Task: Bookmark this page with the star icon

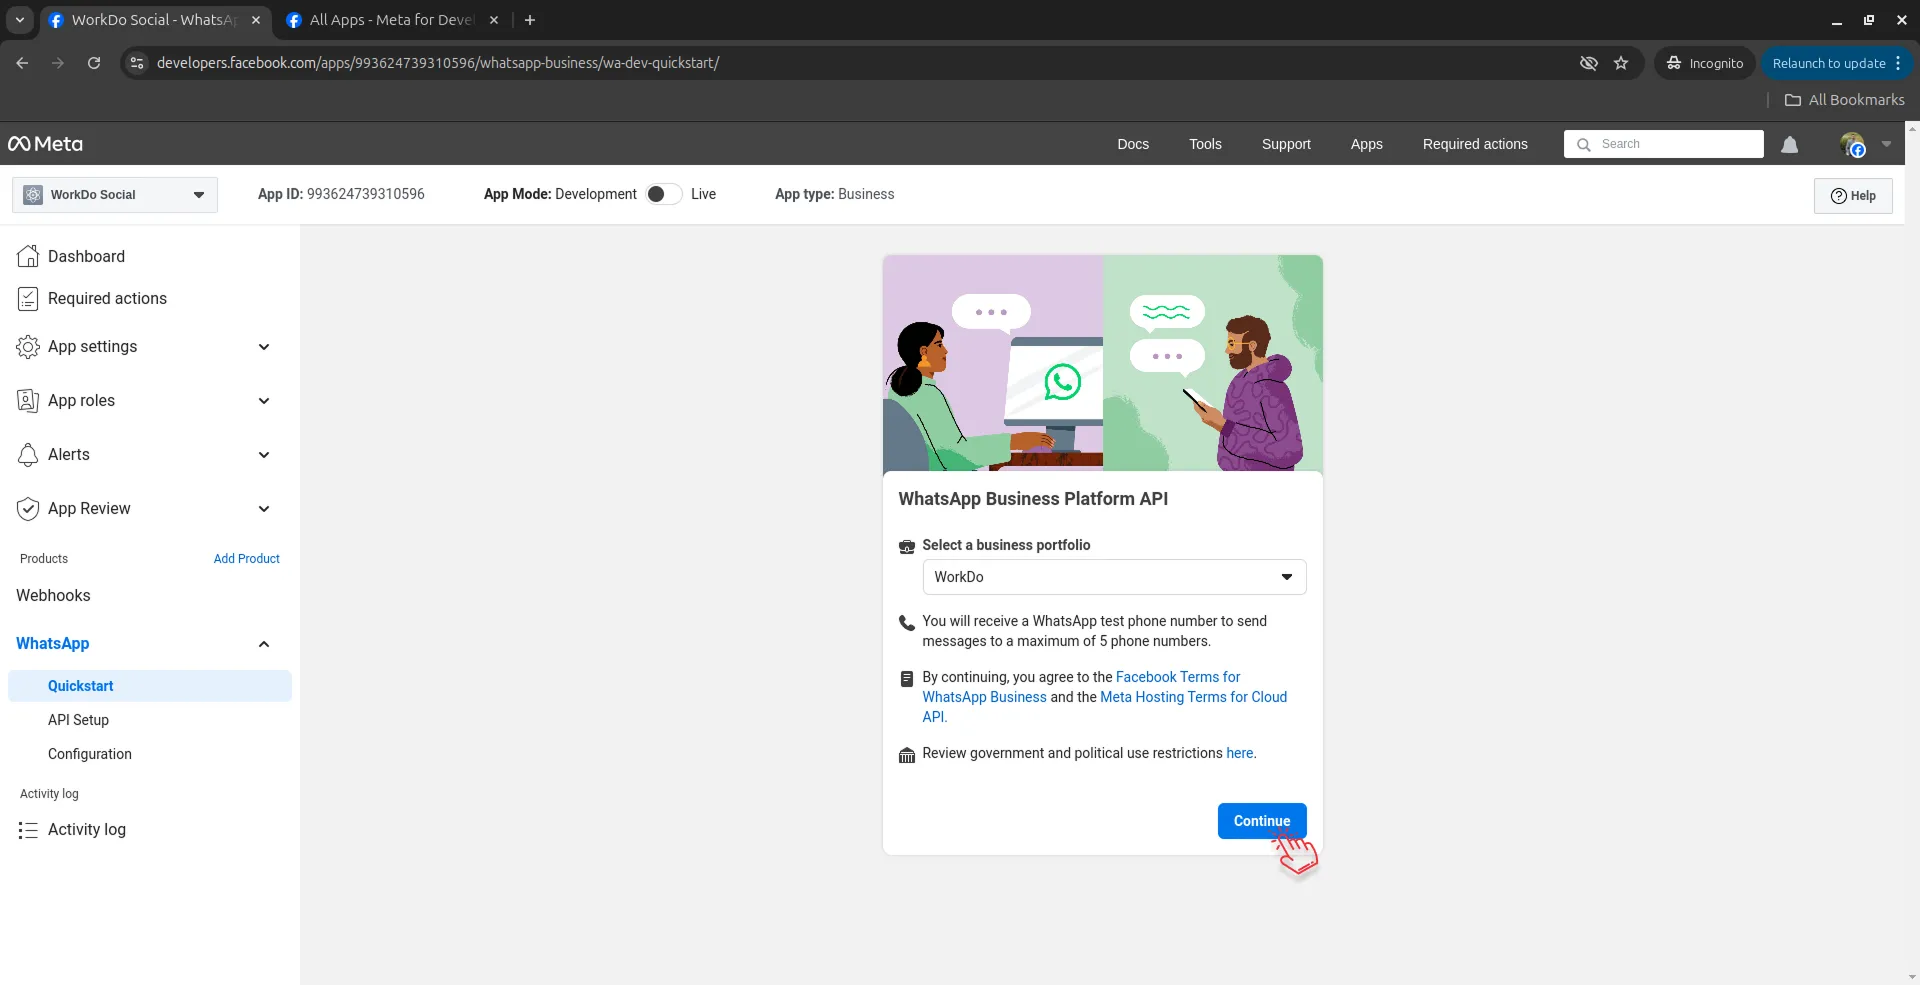Action: 1621,63
